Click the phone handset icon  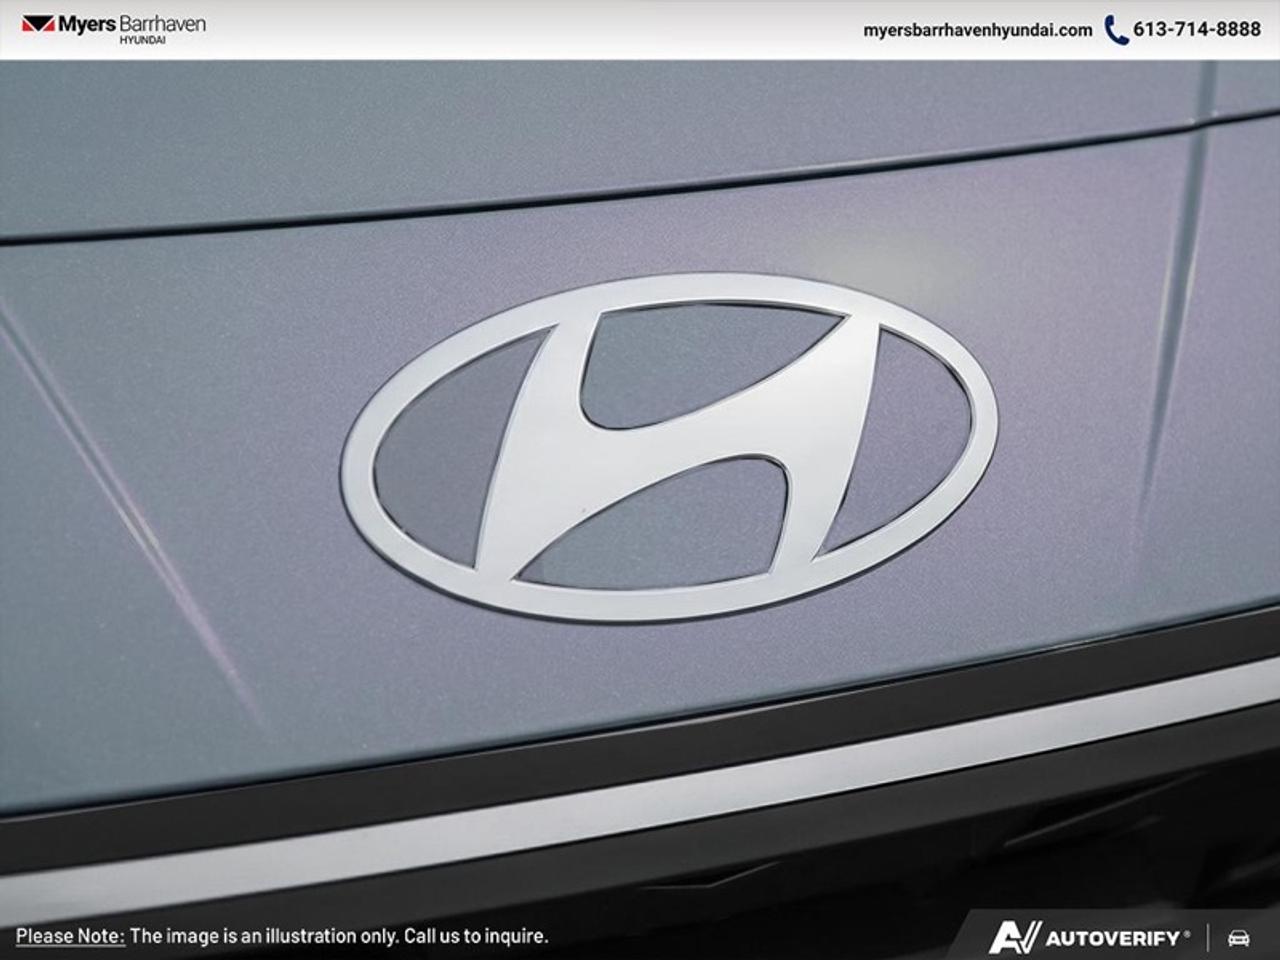coord(1116,30)
